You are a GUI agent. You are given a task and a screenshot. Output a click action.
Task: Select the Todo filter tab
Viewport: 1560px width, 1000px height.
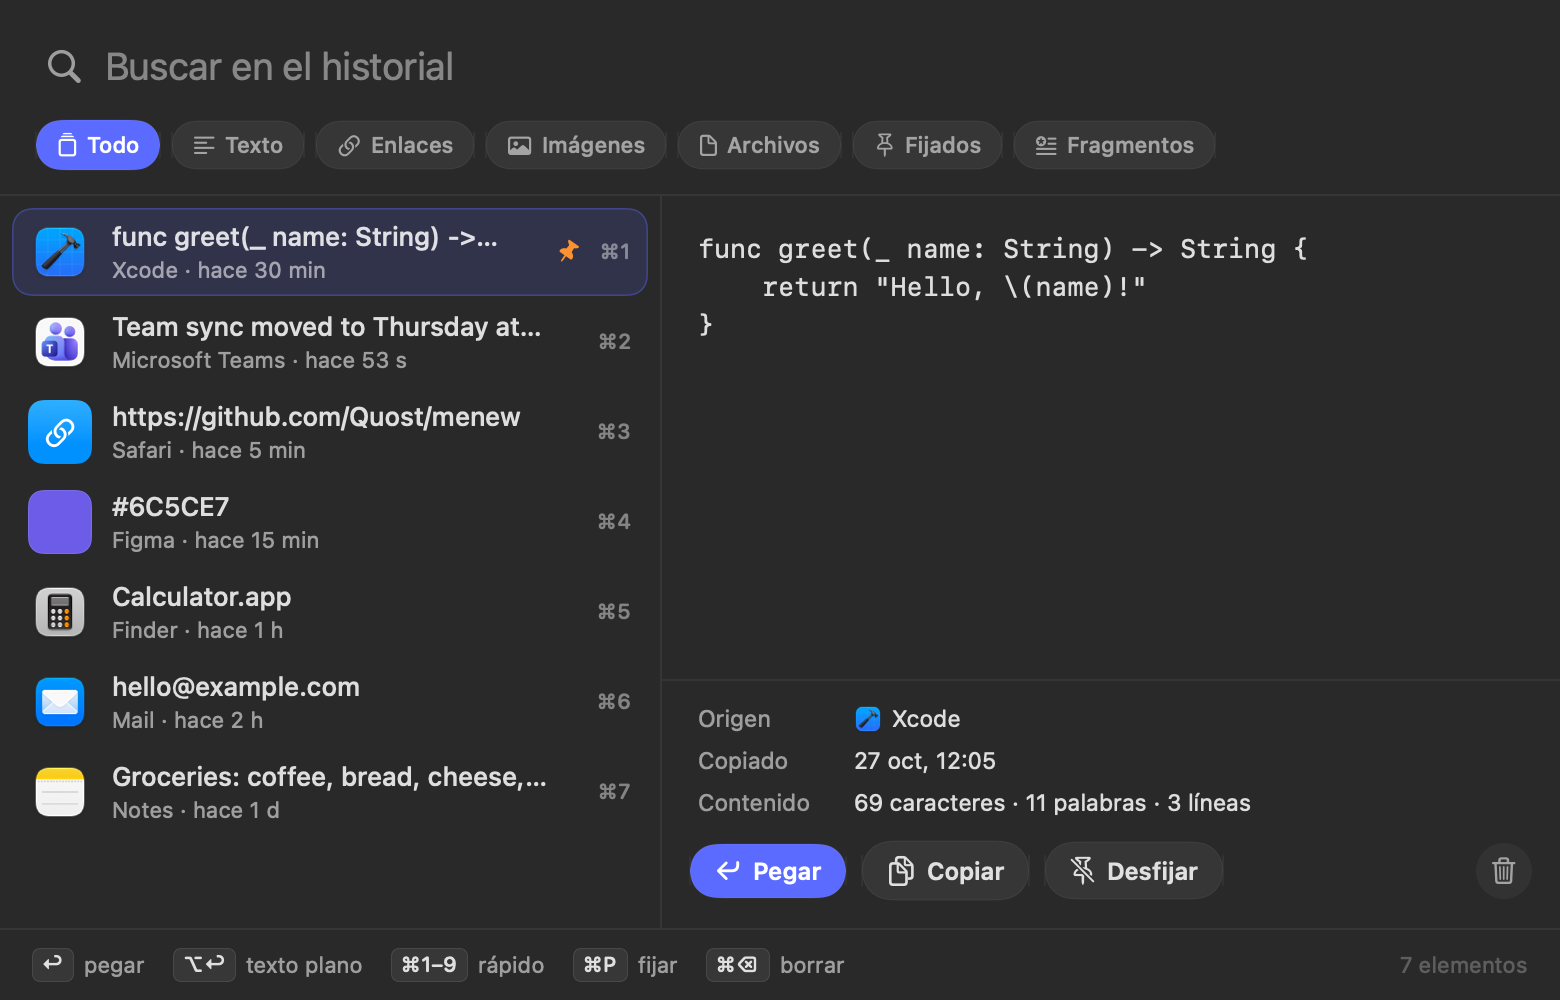pos(98,145)
